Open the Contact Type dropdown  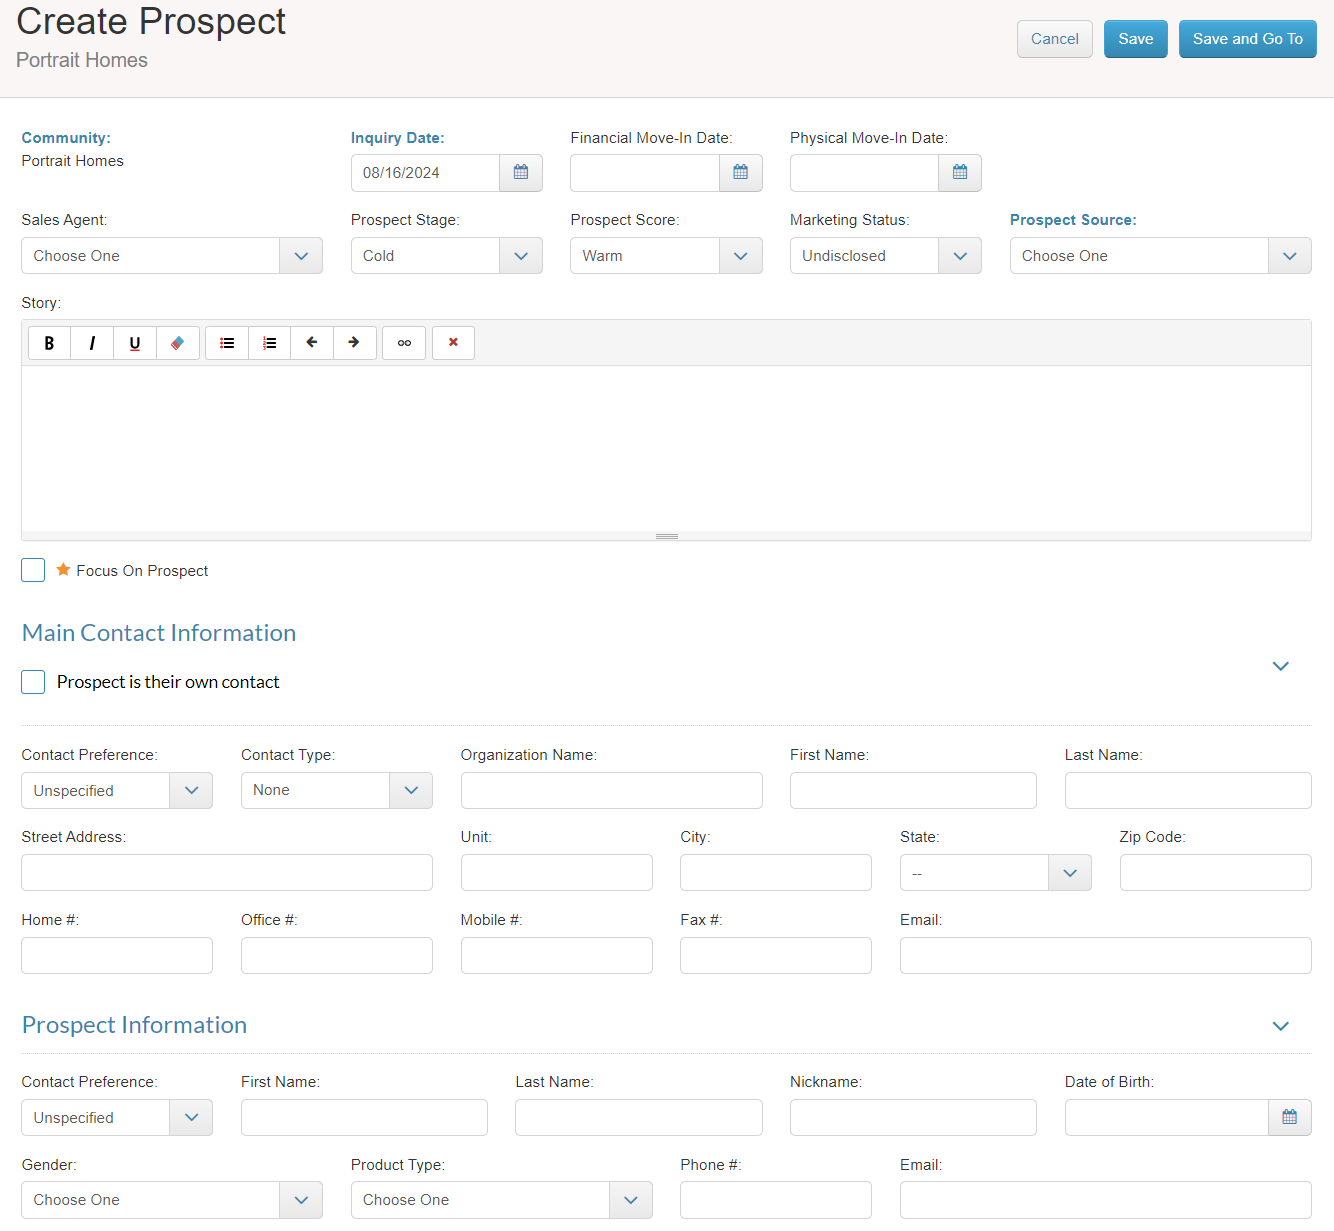[x=337, y=791]
